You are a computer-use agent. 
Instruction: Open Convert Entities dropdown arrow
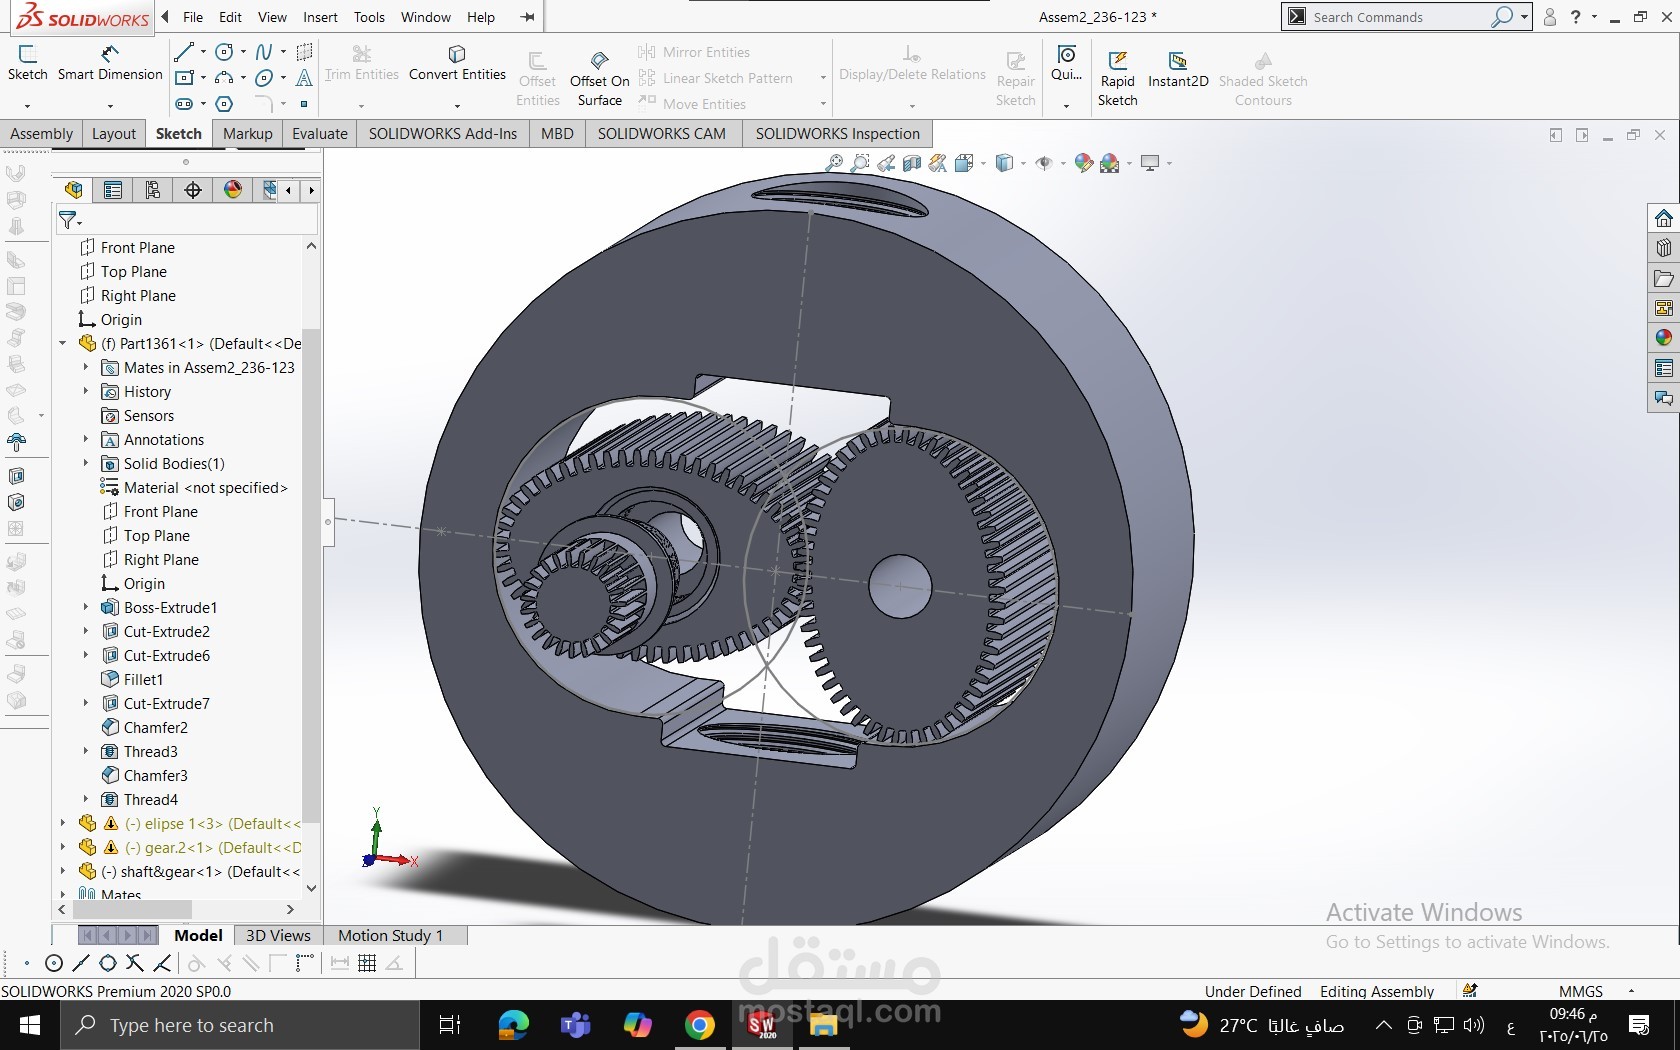point(457,104)
